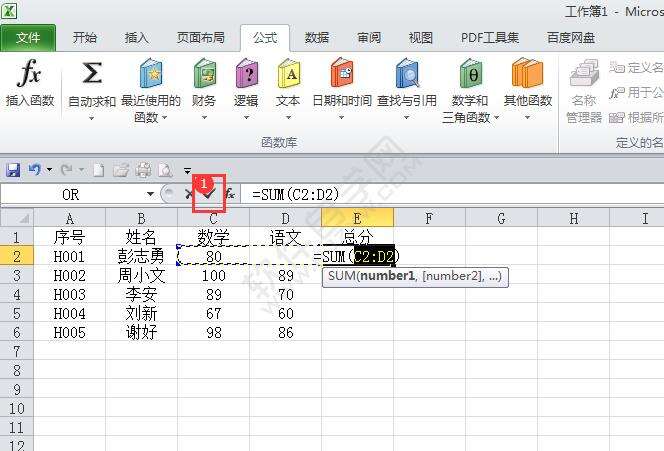Switch to the 百度网盘 tab
This screenshot has height=451, width=664.
click(571, 38)
